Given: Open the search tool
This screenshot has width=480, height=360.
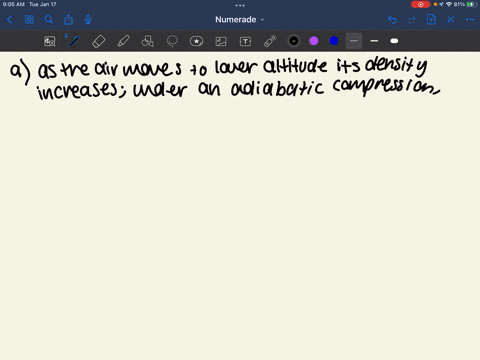Looking at the screenshot, I should (x=49, y=20).
